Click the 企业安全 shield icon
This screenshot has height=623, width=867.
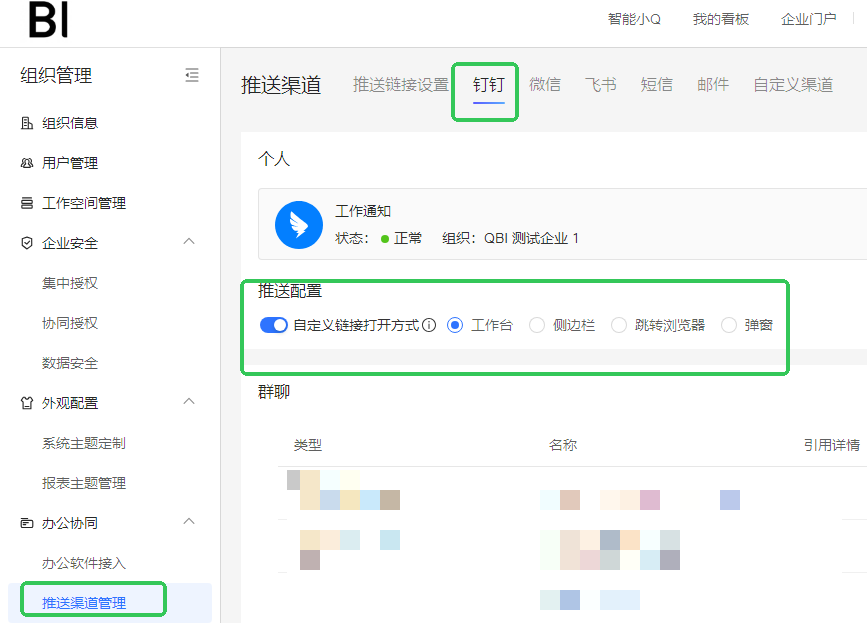(x=27, y=243)
